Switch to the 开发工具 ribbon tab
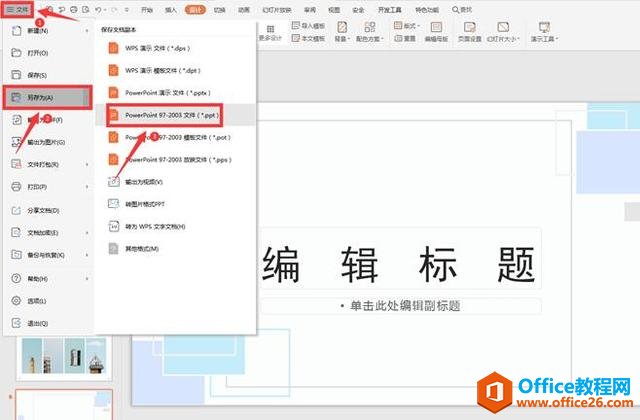 389,9
